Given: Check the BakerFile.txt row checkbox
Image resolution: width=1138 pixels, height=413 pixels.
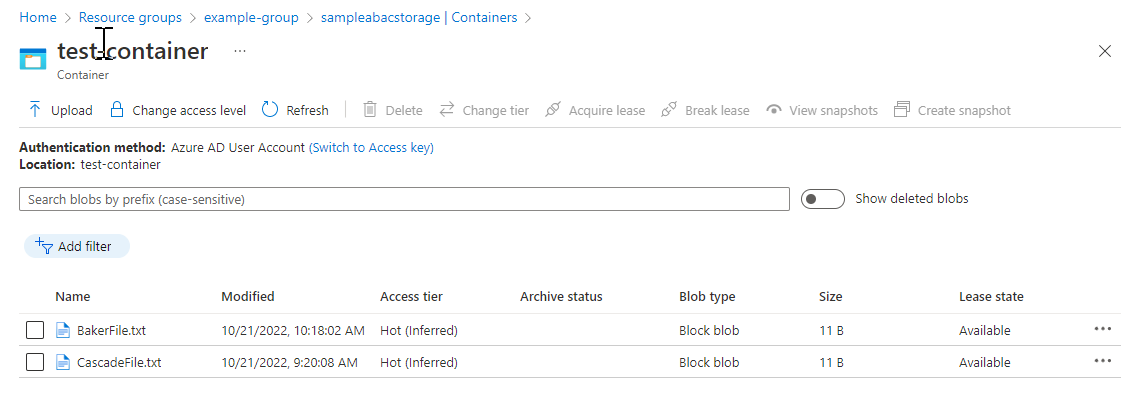Looking at the screenshot, I should pos(35,330).
